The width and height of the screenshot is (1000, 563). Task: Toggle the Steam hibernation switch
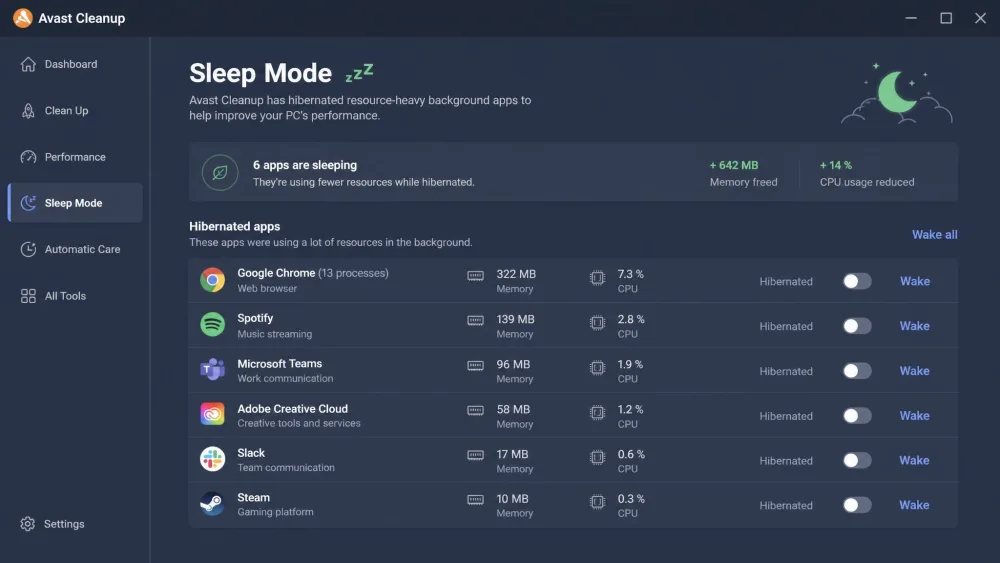tap(857, 505)
